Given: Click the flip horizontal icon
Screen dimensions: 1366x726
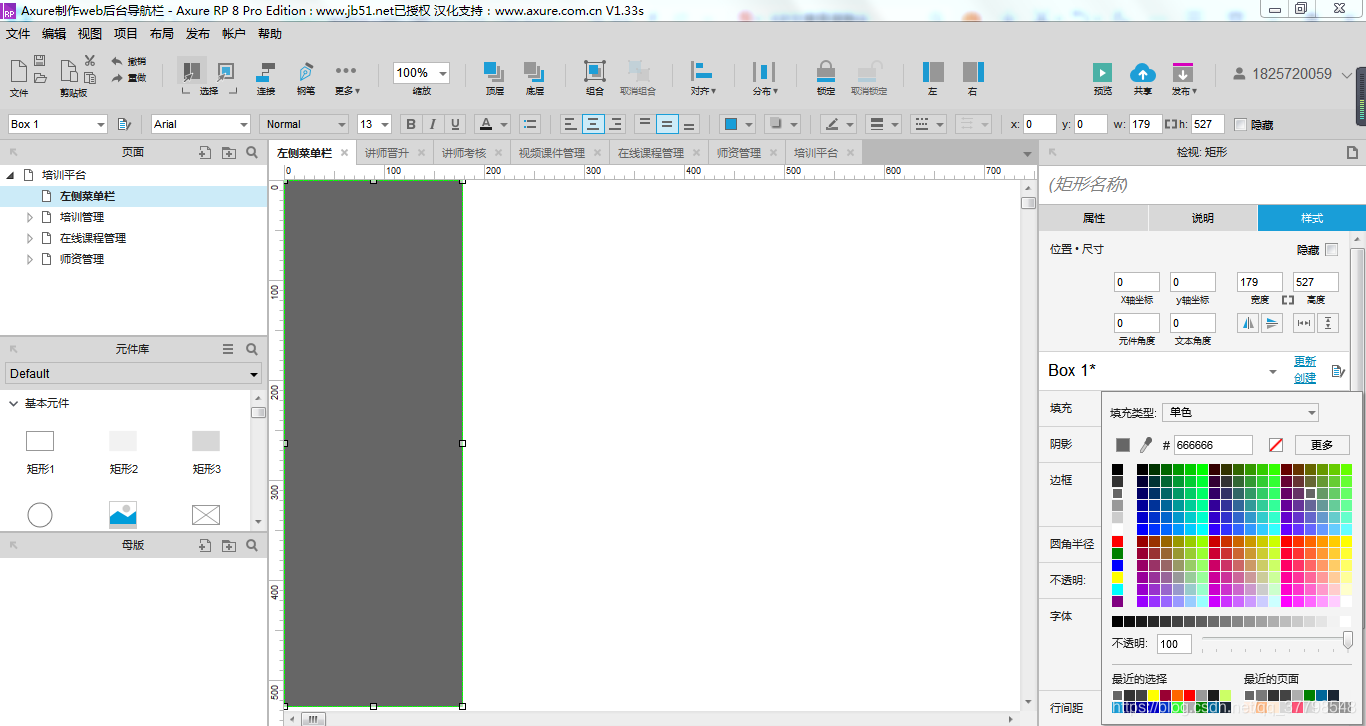Looking at the screenshot, I should point(1248,323).
